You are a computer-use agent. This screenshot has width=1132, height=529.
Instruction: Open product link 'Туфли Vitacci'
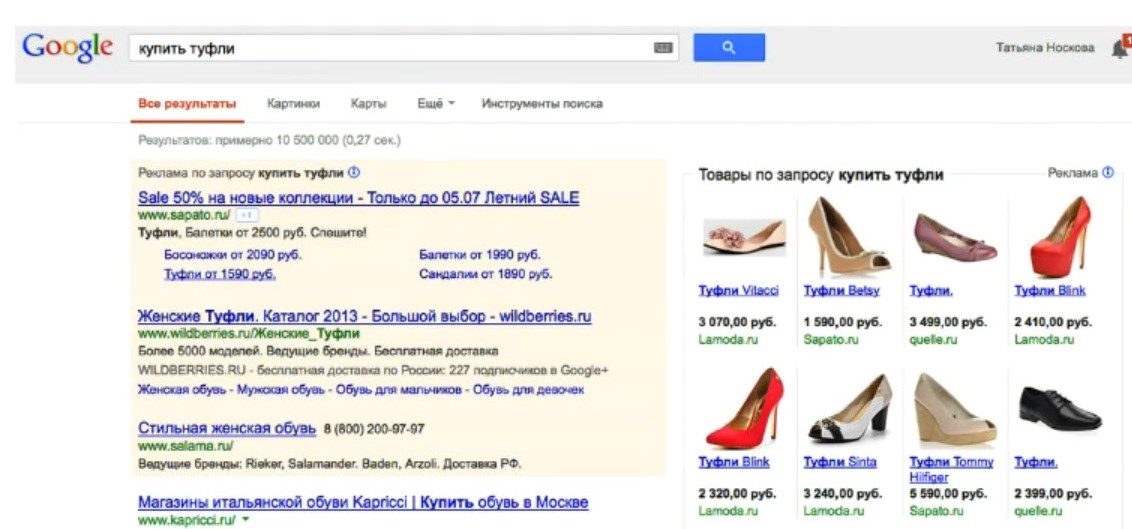739,291
